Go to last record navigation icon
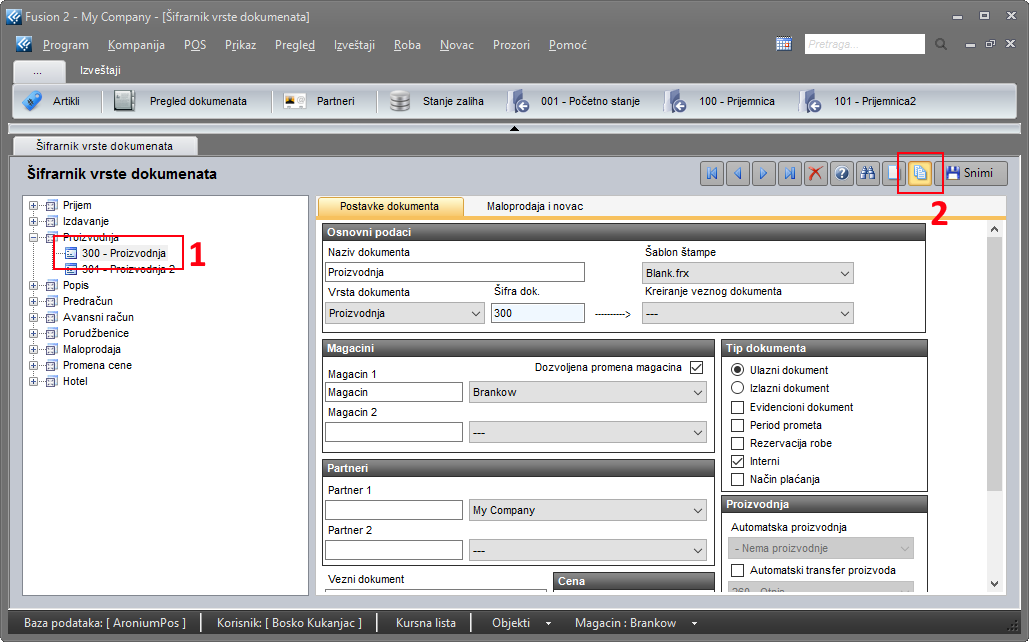The width and height of the screenshot is (1029, 642). click(x=789, y=173)
